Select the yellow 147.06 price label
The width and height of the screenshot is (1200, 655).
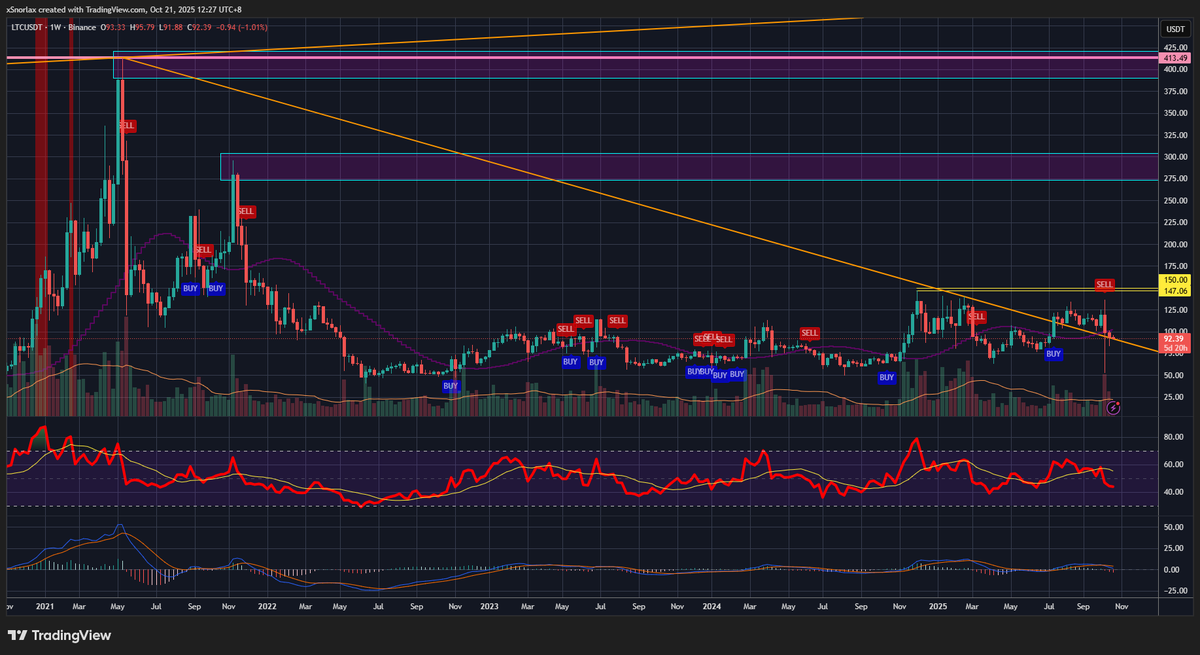click(1173, 290)
